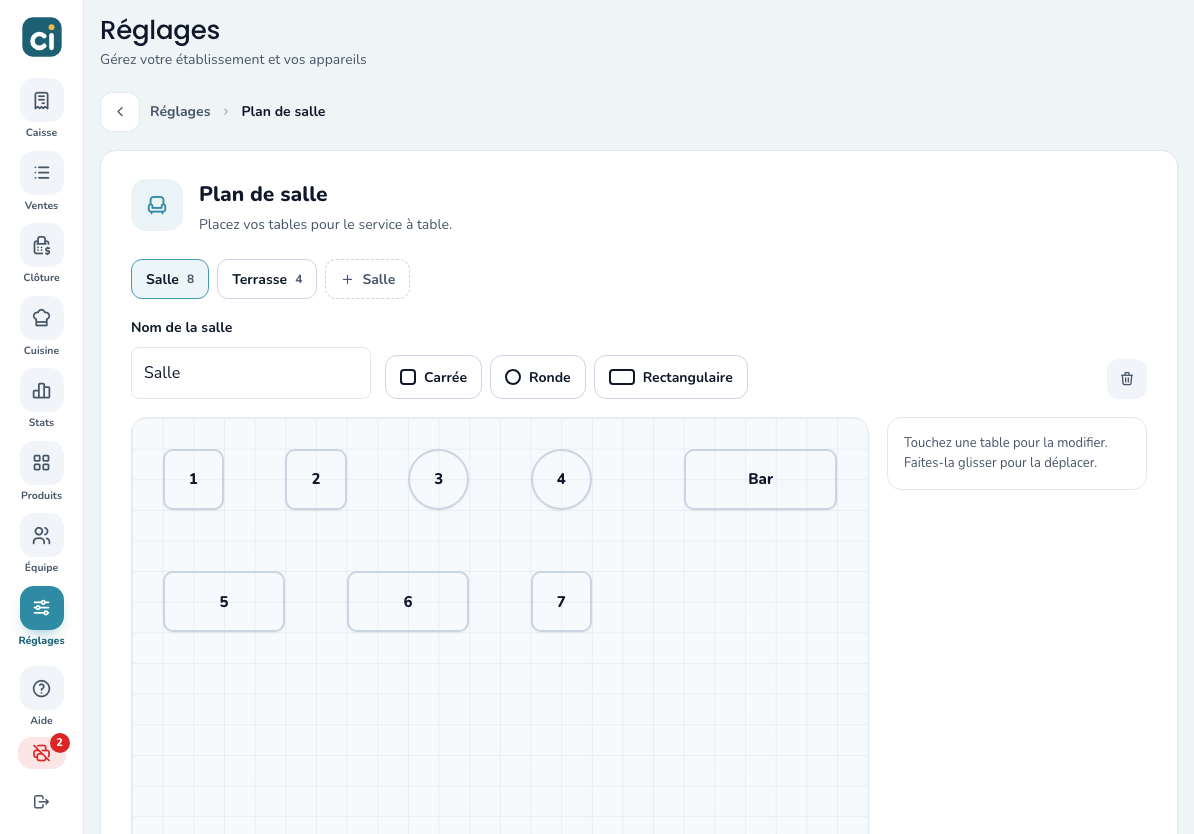The width and height of the screenshot is (1194, 834).
Task: Add a Rectangulaire table
Action: (x=671, y=377)
